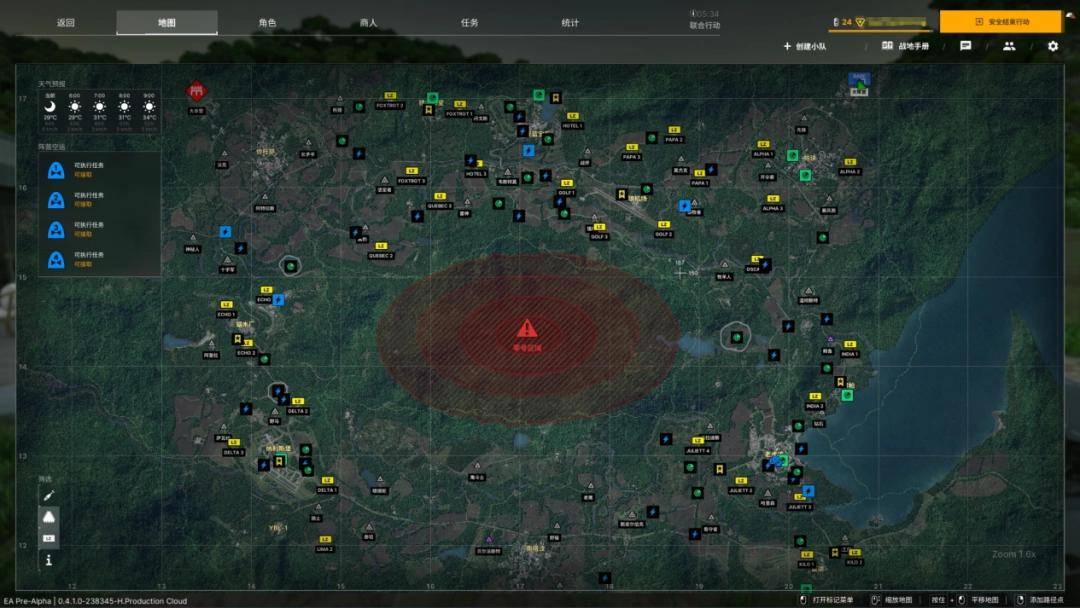The image size is (1080, 608).
Task: Click the red warning triangle danger zone marker
Action: tap(526, 328)
